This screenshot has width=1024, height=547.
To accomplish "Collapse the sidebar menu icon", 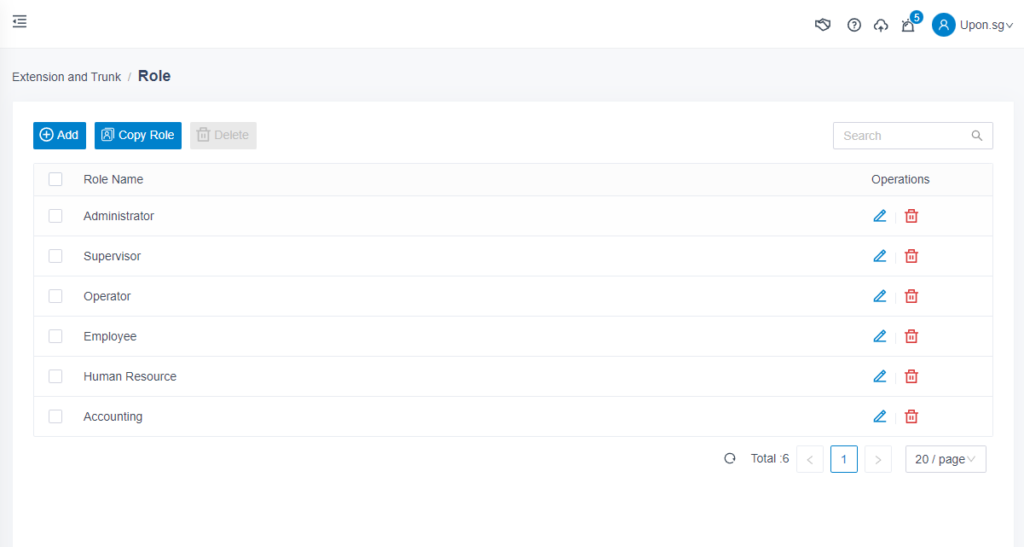I will point(20,21).
